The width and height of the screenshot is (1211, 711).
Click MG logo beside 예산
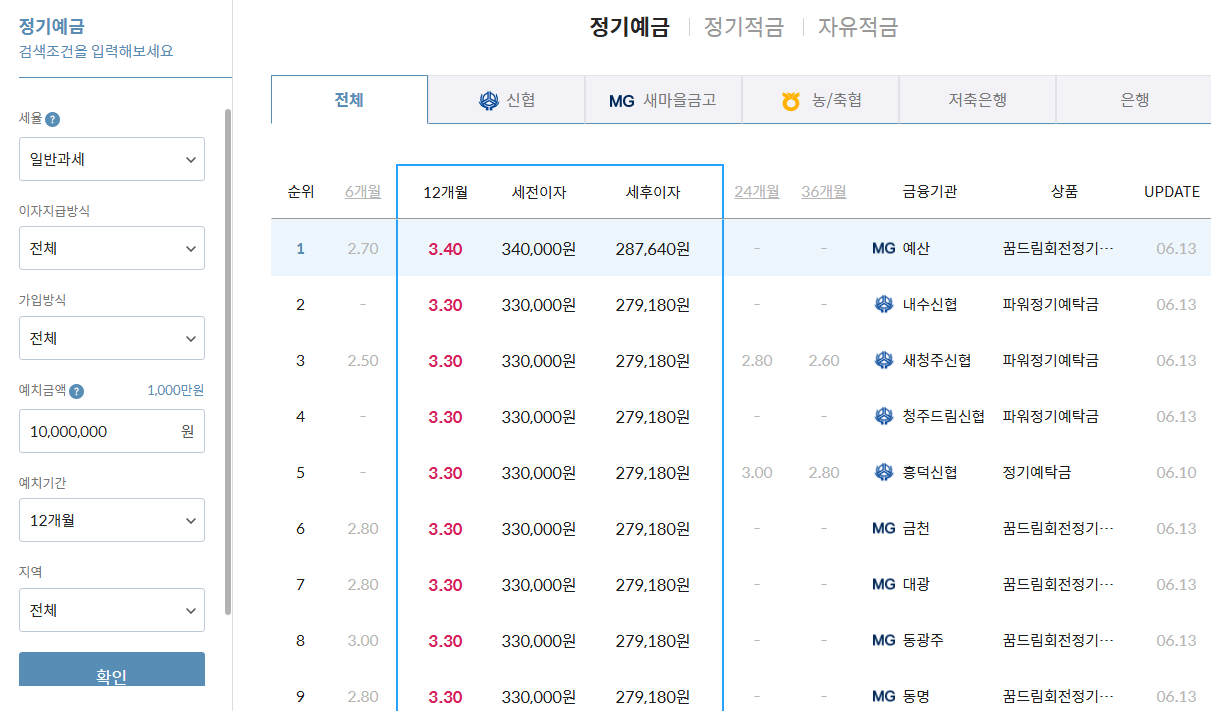pyautogui.click(x=884, y=248)
